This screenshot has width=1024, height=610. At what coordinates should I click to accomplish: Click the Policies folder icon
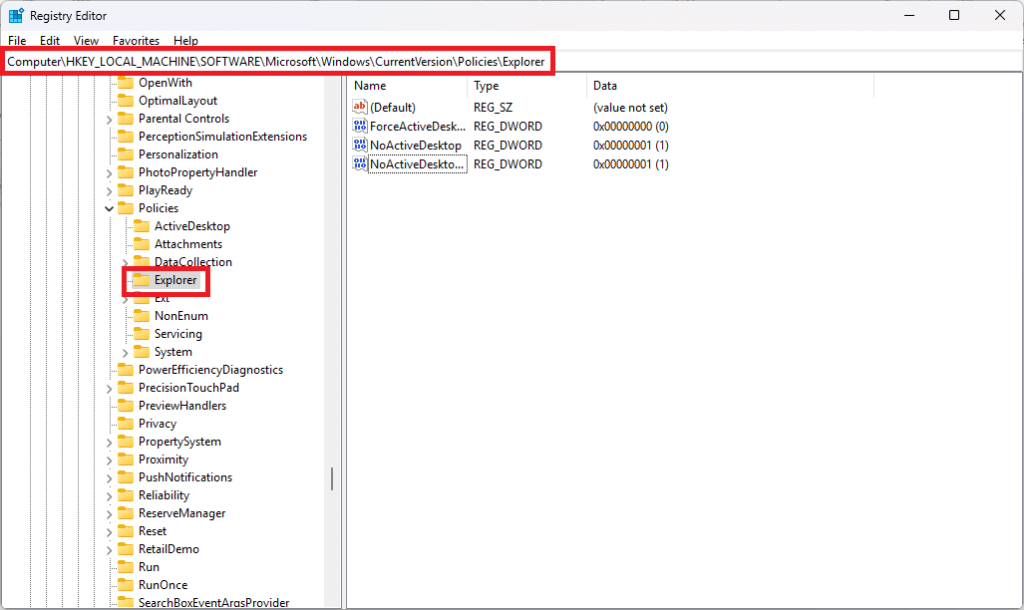(125, 208)
